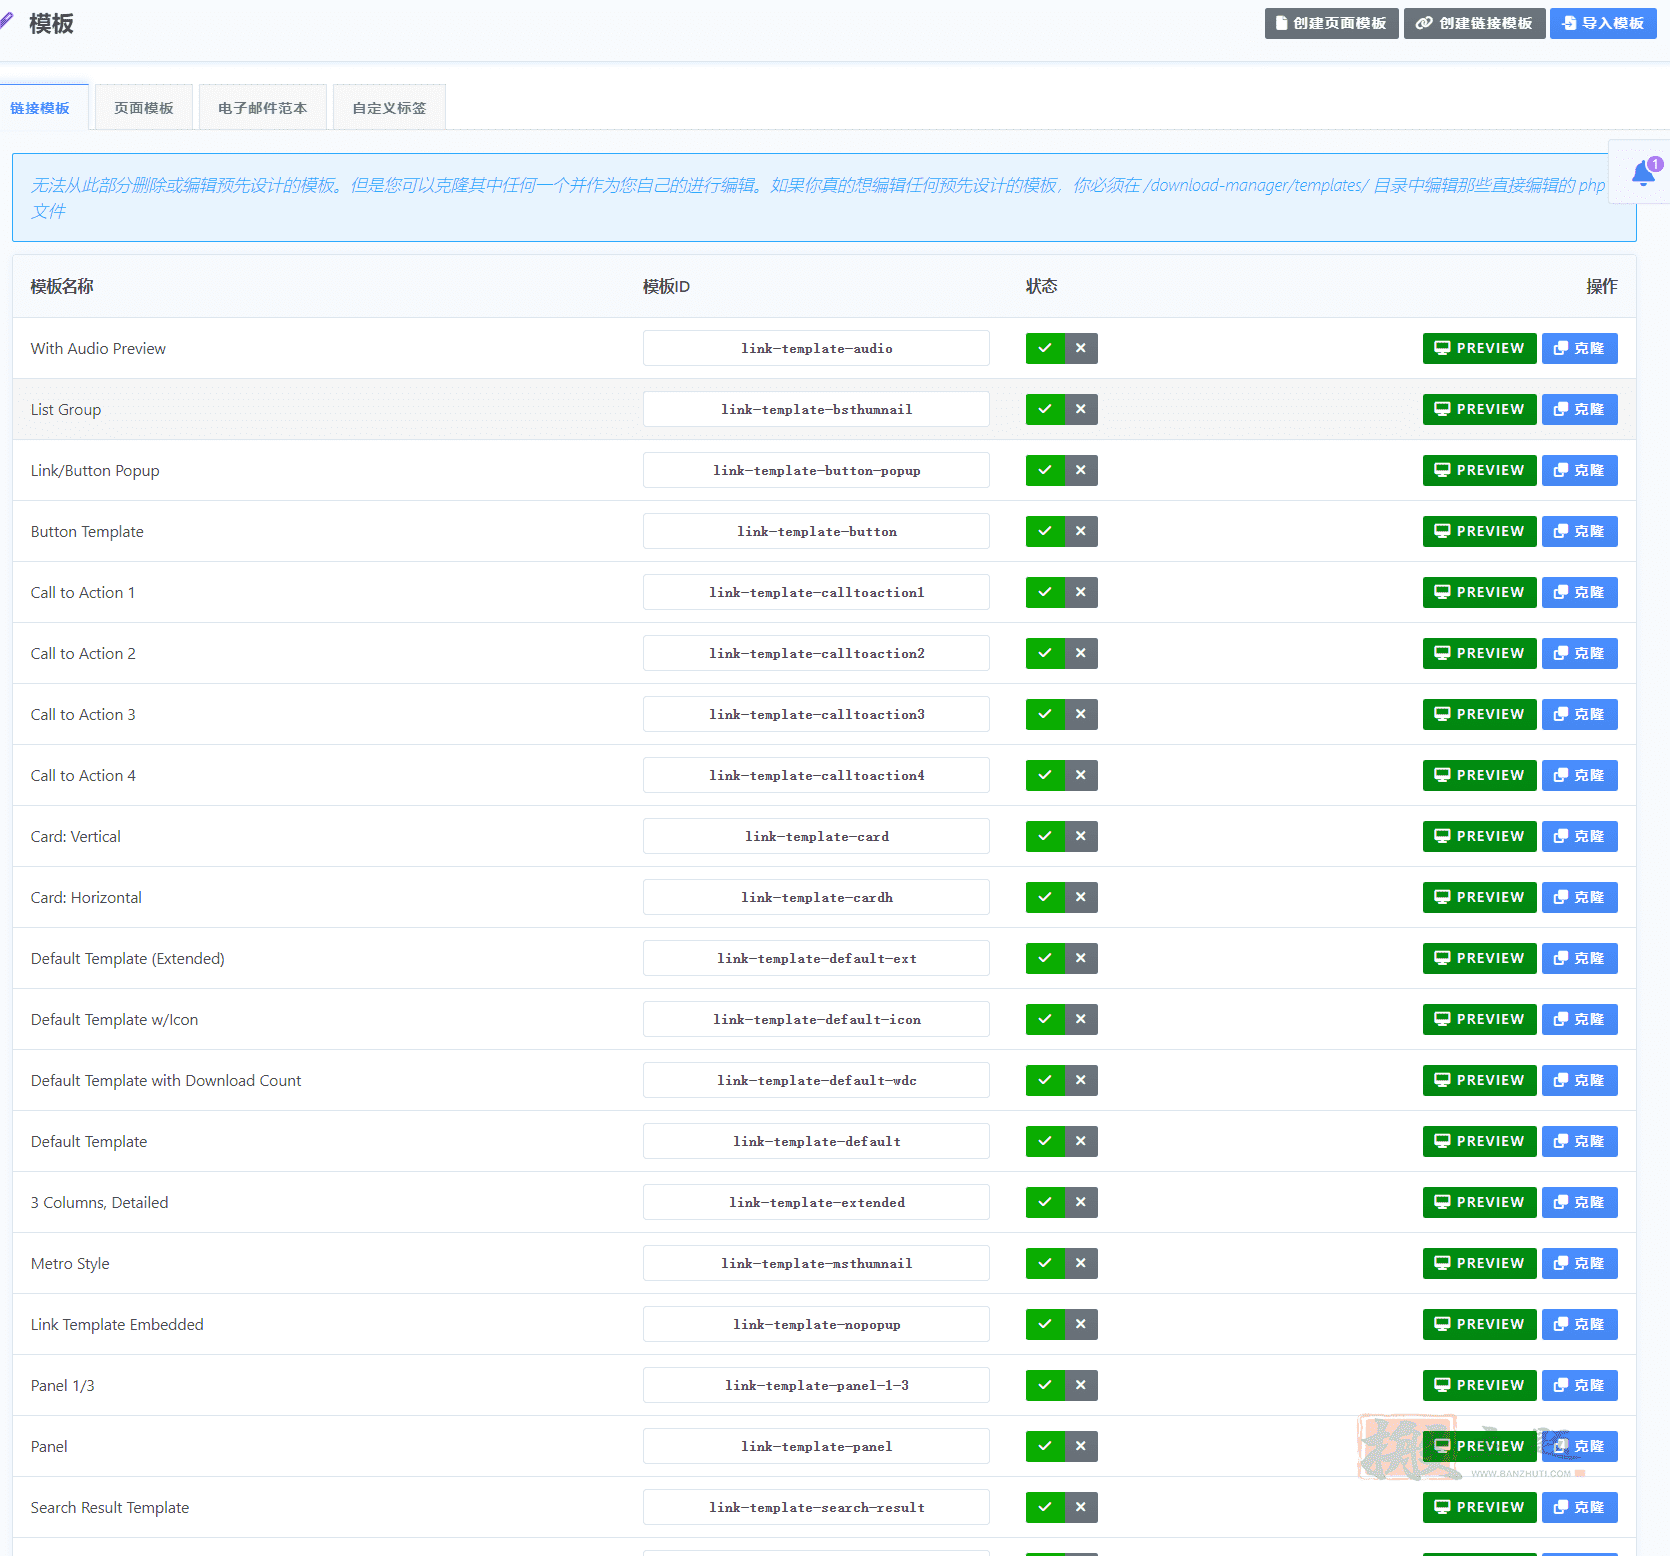Select the link-template-audio ID field
This screenshot has width=1670, height=1556.
[816, 348]
